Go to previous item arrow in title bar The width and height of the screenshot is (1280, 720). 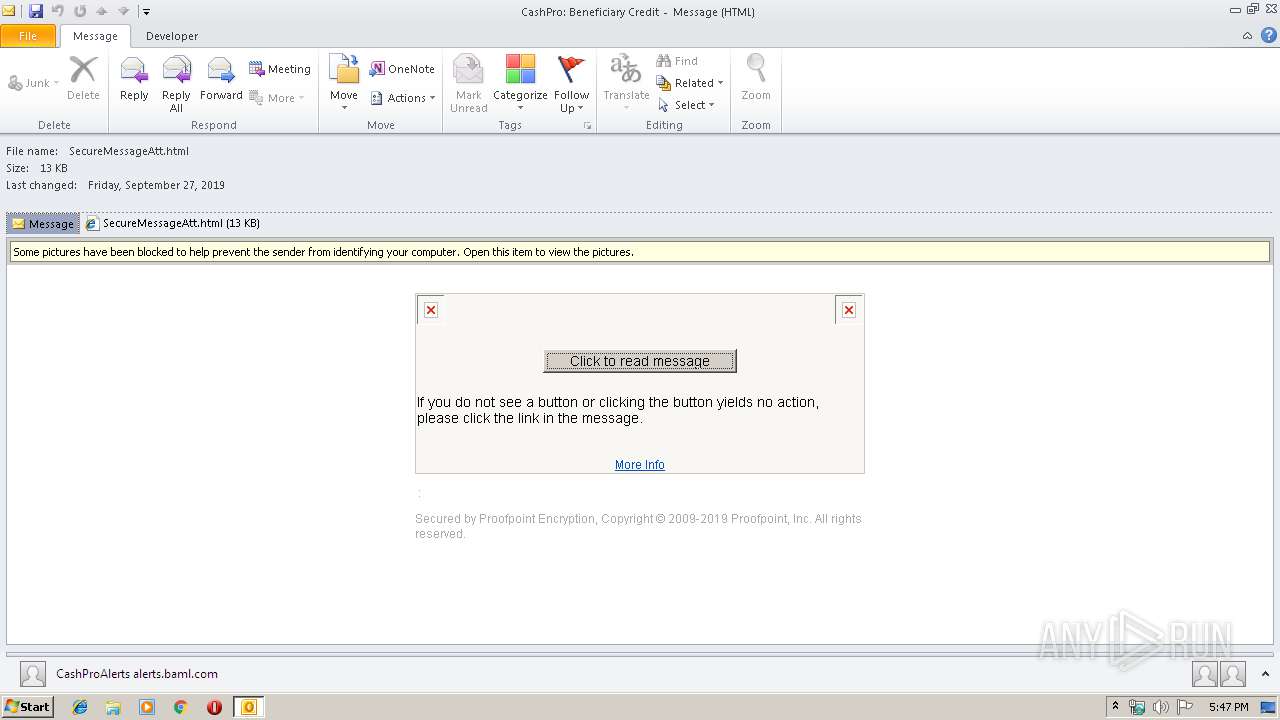pyautogui.click(x=102, y=11)
